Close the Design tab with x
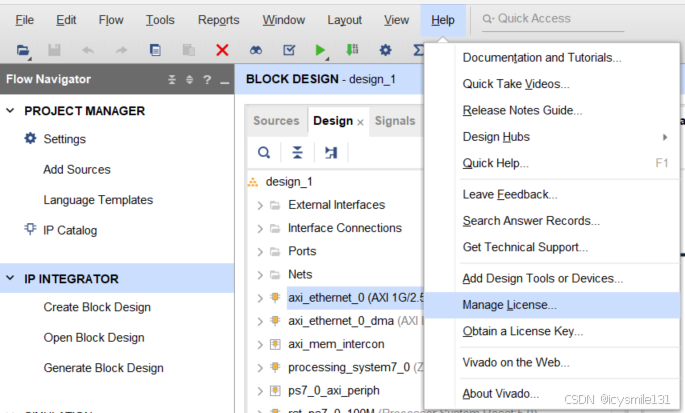The height and width of the screenshot is (413, 685). tap(360, 123)
